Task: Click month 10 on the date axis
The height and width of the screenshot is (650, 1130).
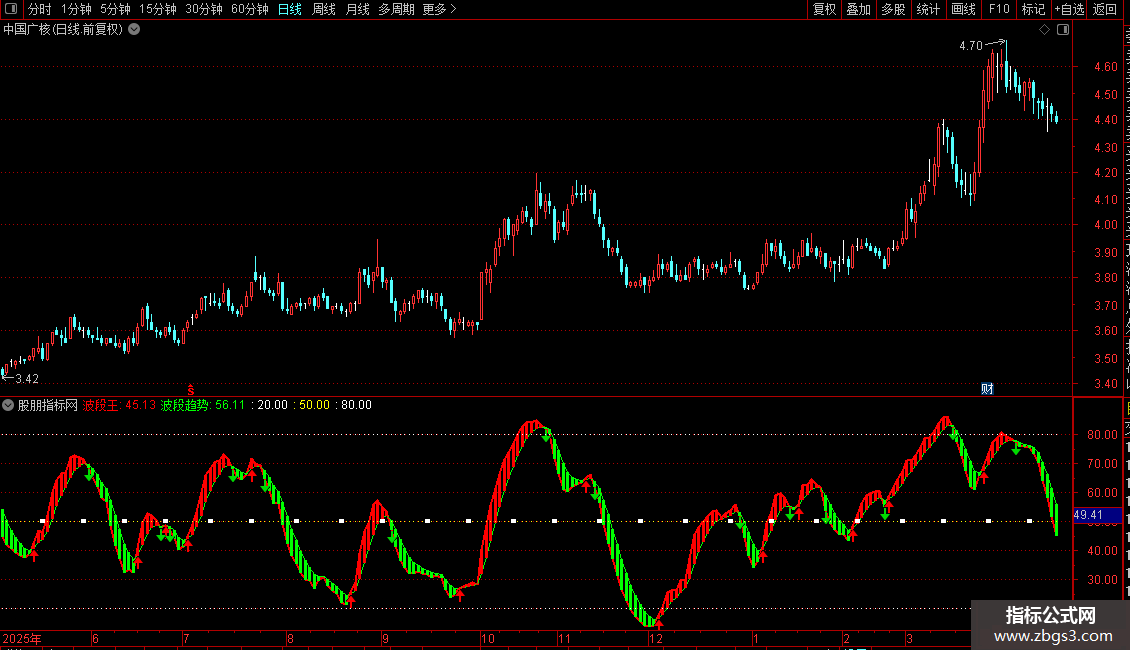Action: [x=488, y=638]
